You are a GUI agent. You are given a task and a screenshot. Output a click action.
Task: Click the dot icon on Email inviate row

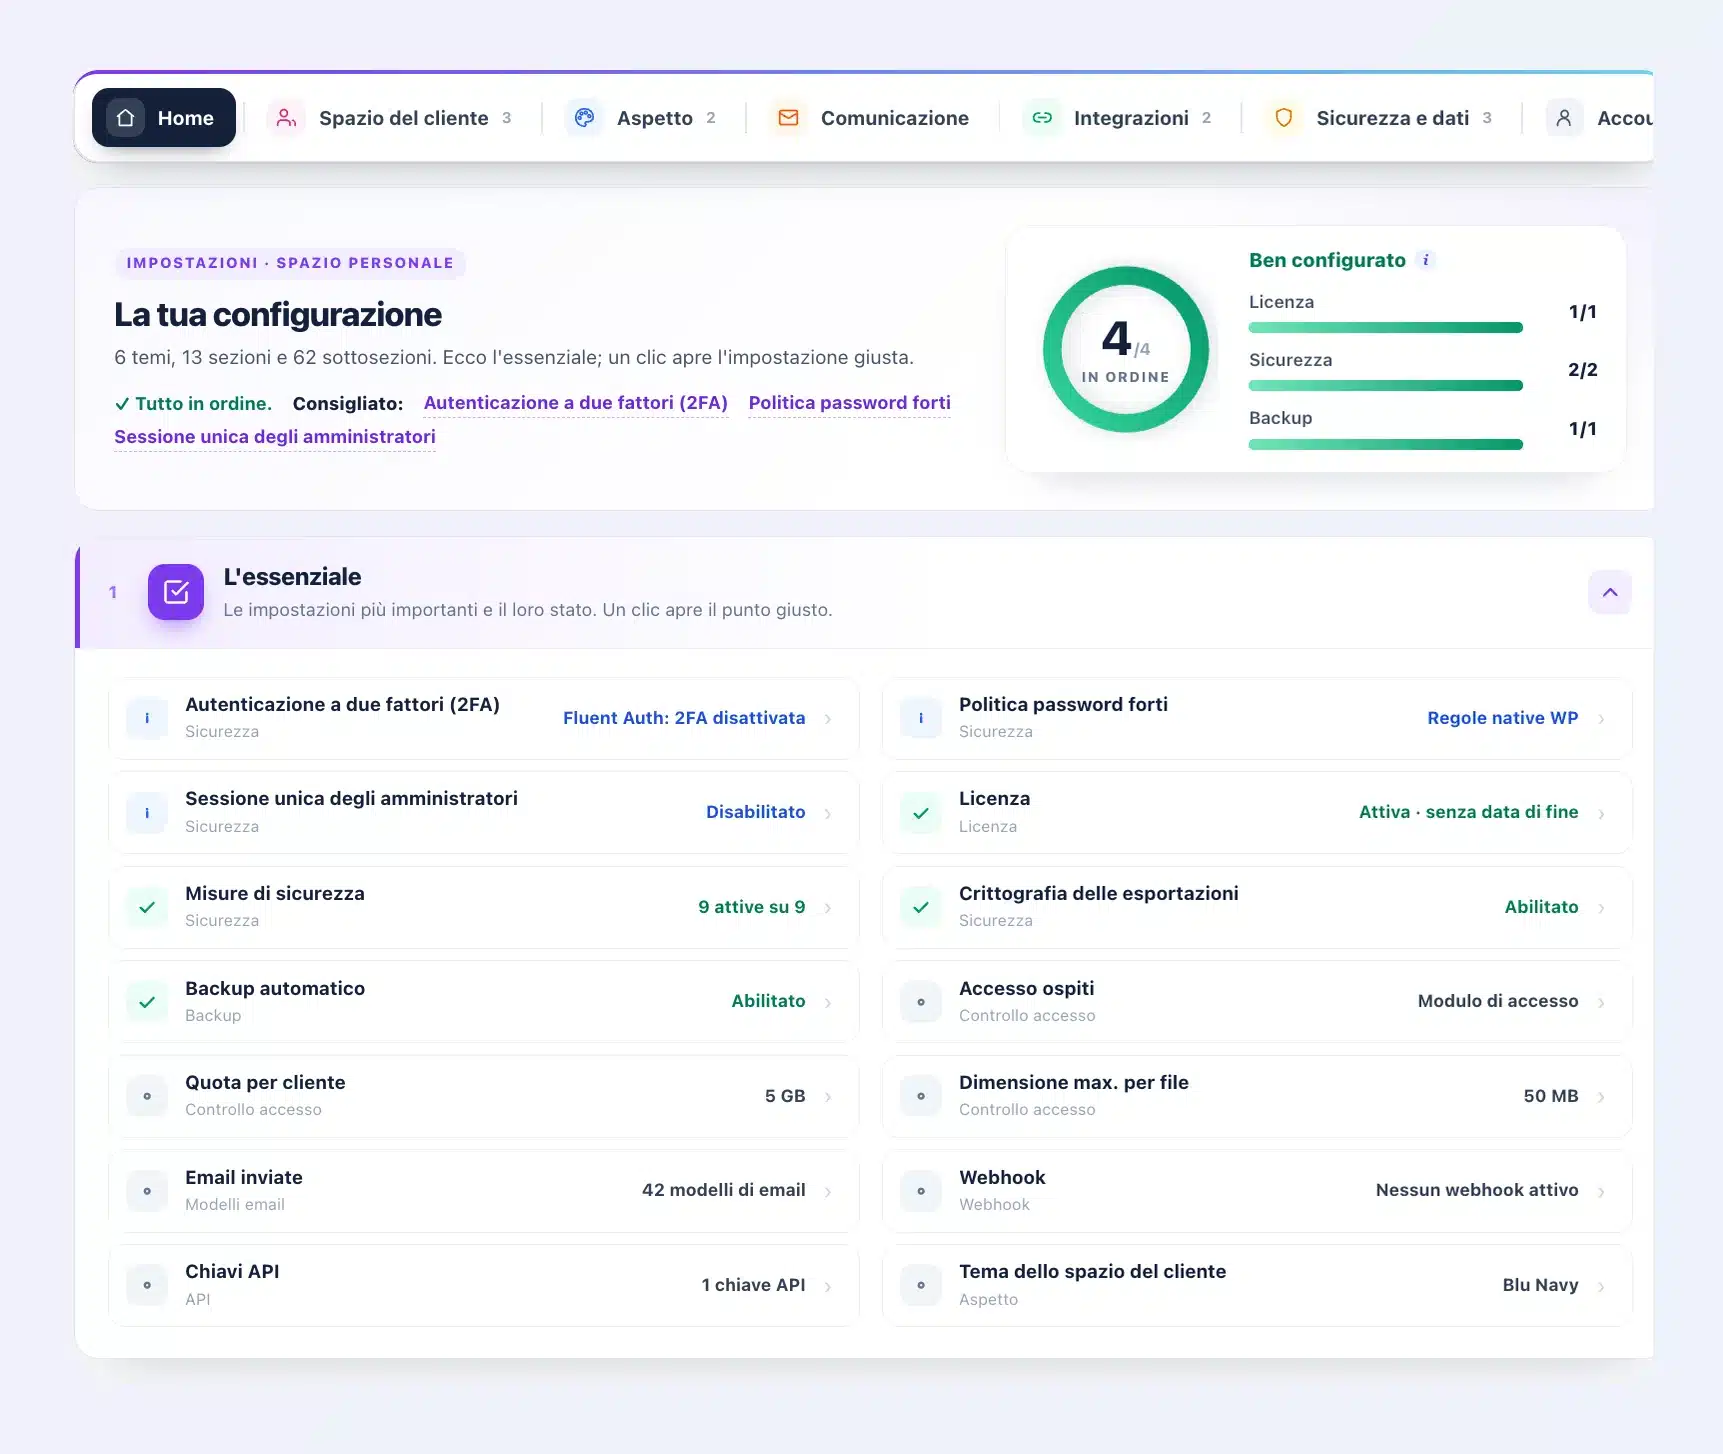147,1191
